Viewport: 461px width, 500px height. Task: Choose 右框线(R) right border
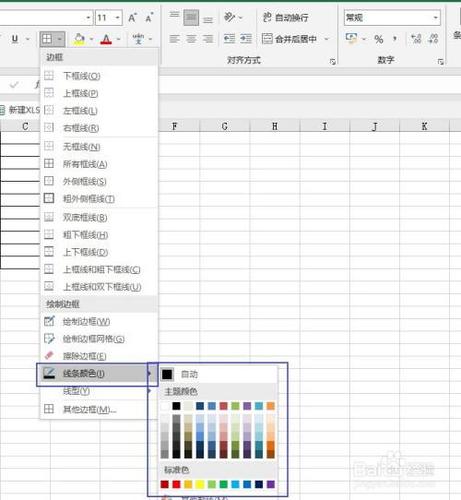tap(99, 128)
